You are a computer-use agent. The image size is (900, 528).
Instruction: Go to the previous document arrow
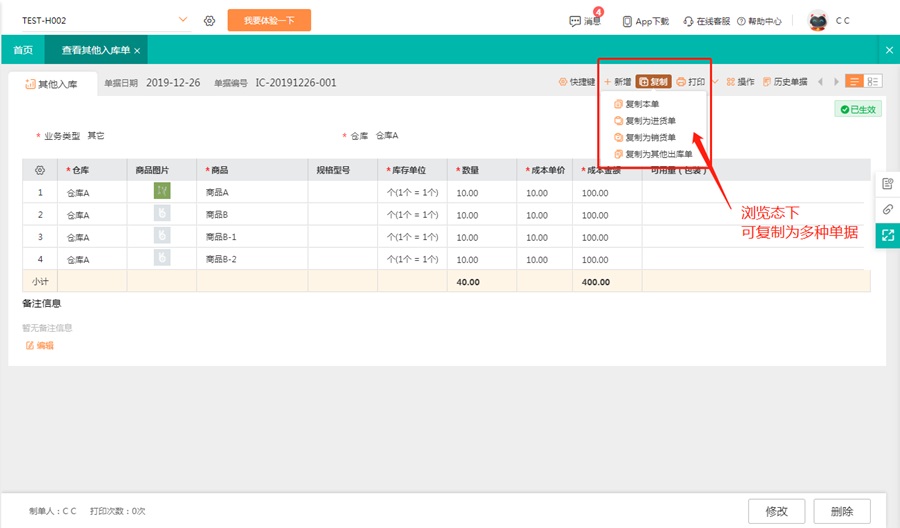tap(820, 82)
